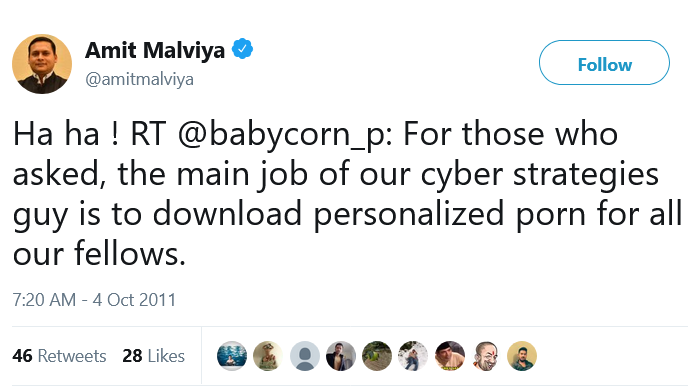Screen dimensions: 688x388
Task: Open the second liker avatar with beige background
Action: [x=268, y=356]
